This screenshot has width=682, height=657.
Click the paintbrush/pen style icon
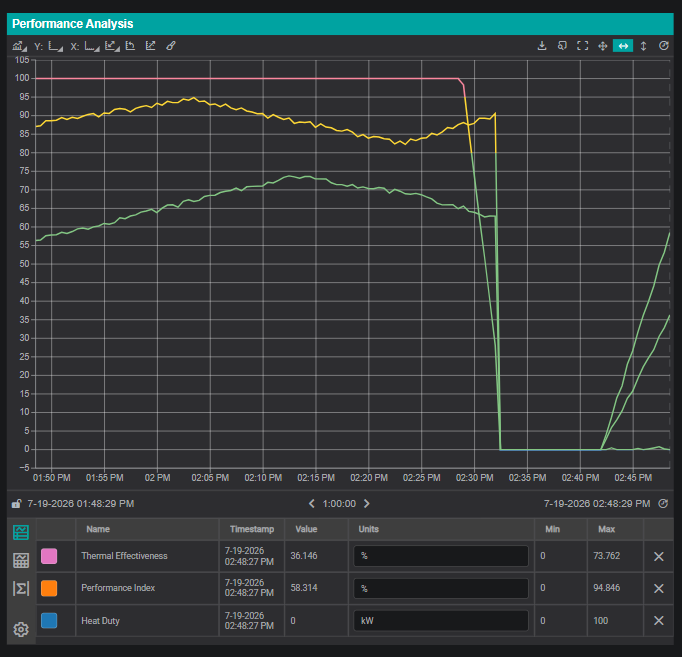(x=170, y=46)
